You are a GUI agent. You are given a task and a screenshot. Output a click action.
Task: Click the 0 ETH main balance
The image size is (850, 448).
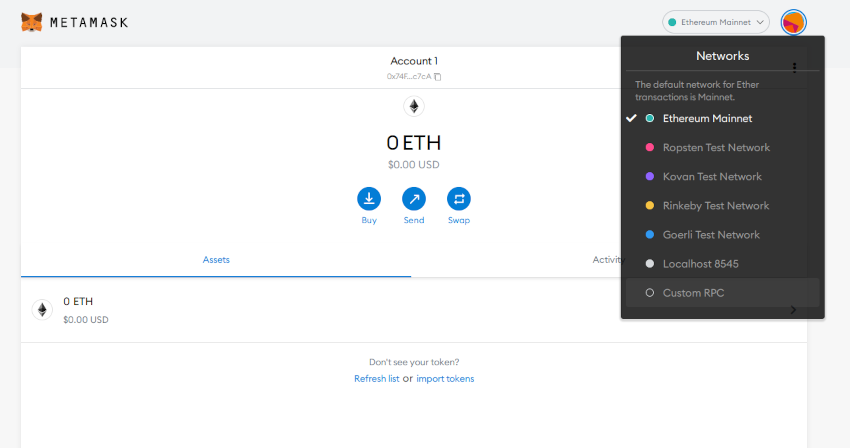(x=414, y=143)
